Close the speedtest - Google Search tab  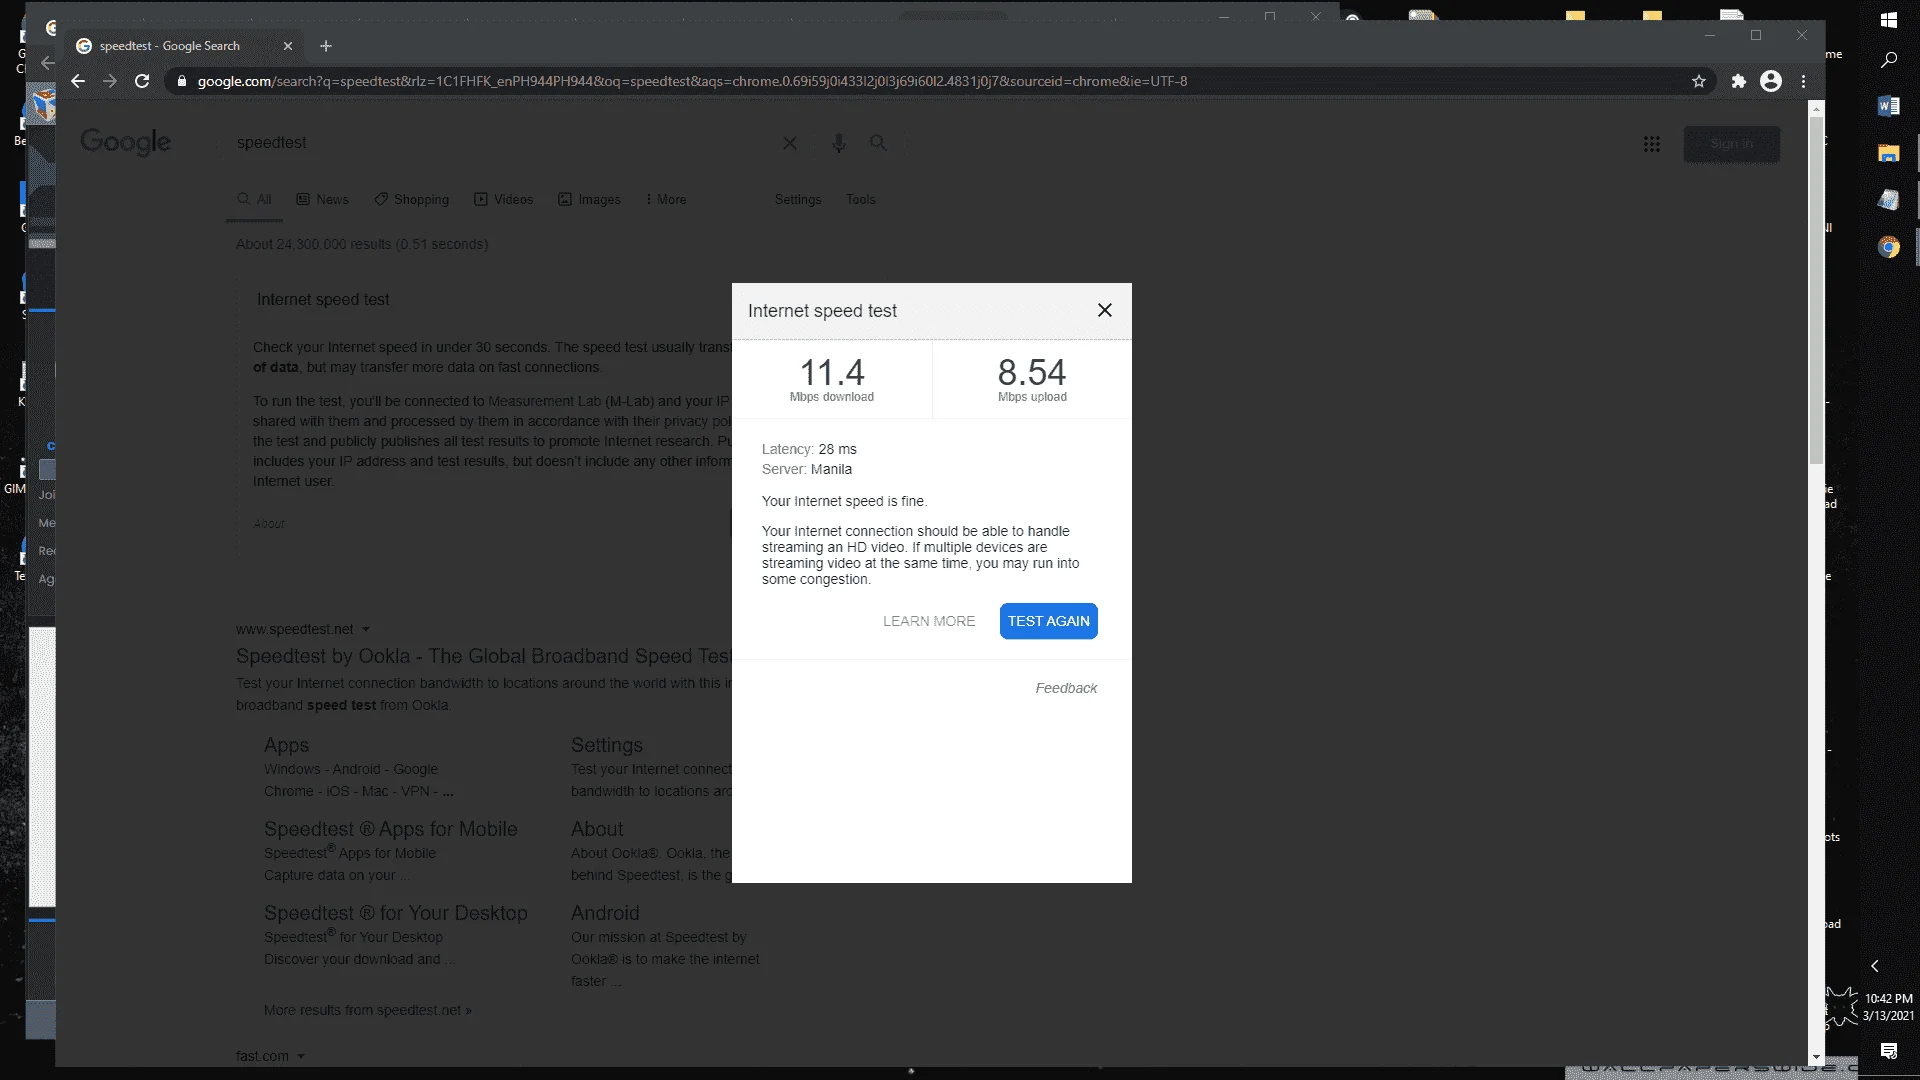coord(288,46)
